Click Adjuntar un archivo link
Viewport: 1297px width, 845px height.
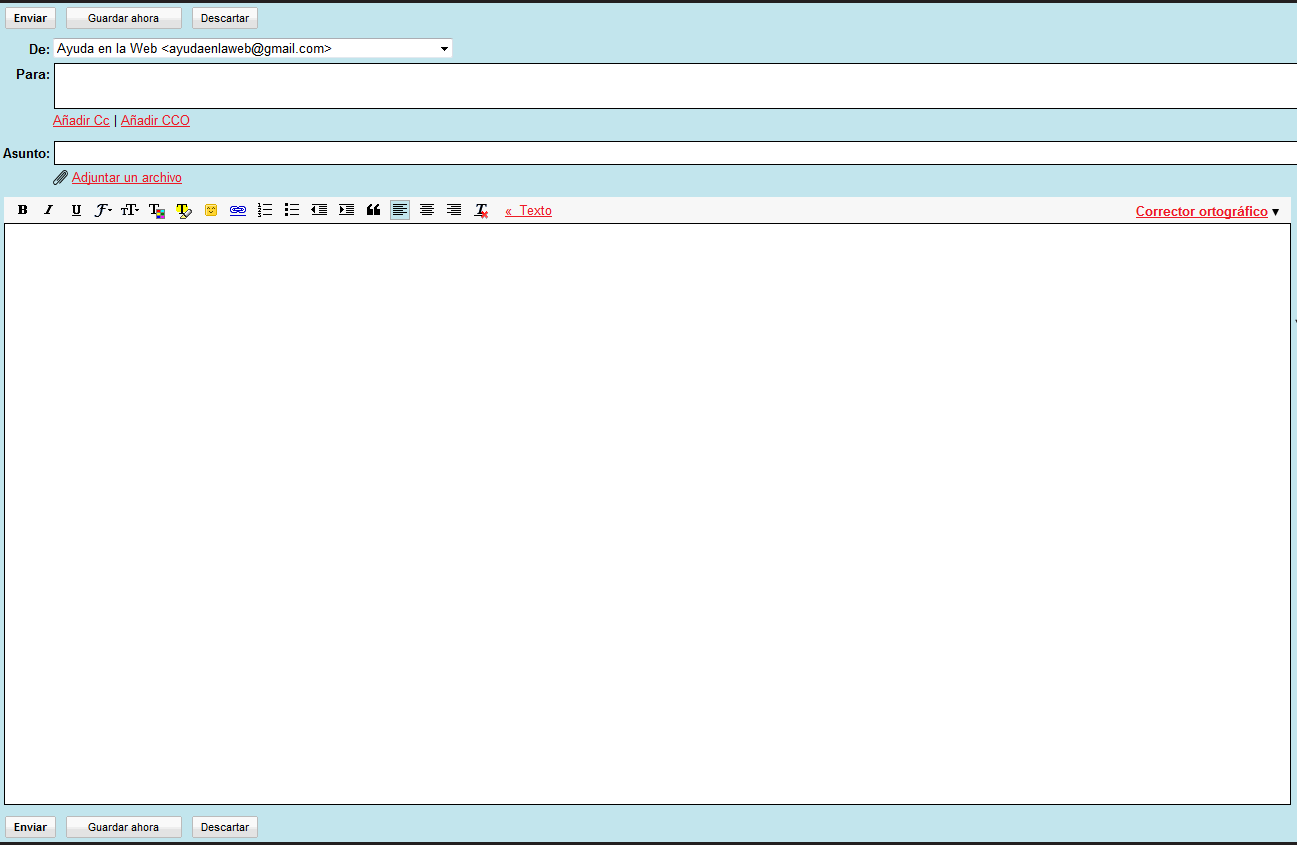[127, 178]
